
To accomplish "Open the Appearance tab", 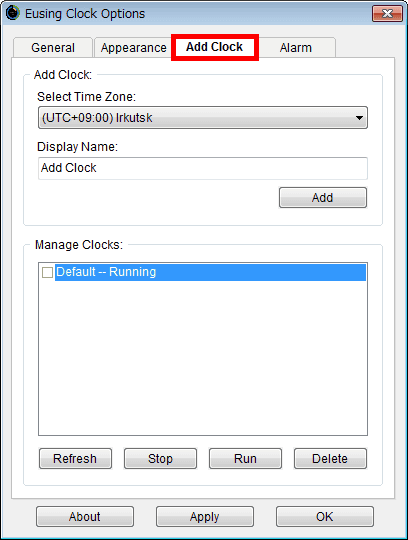I will 134,48.
